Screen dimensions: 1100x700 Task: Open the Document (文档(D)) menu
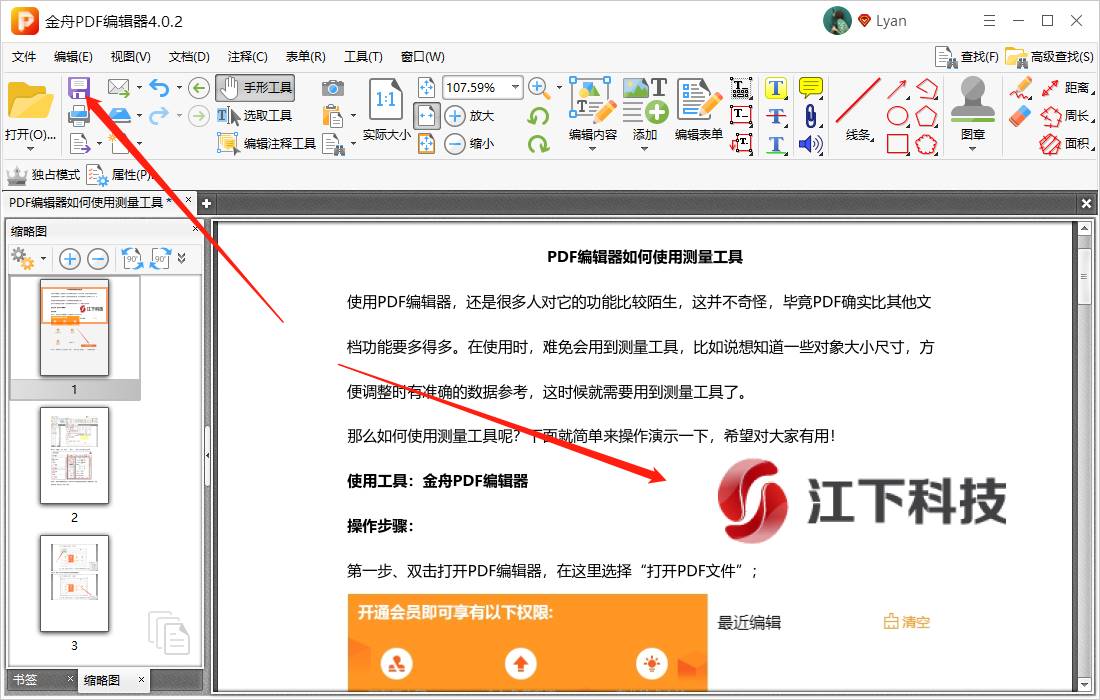(189, 57)
